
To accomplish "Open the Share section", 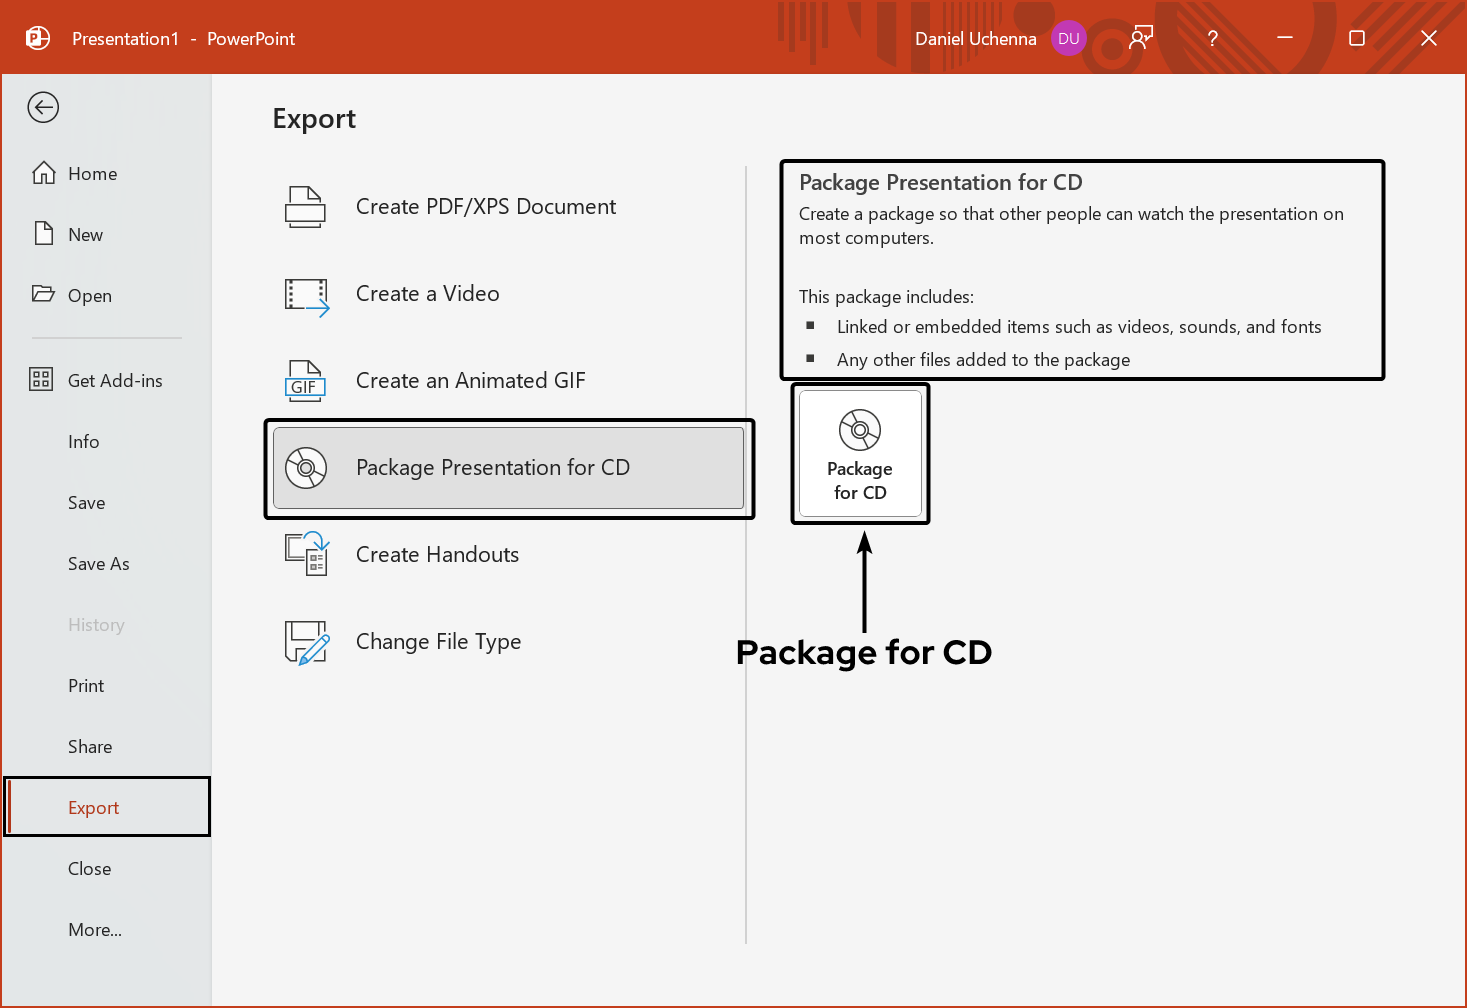I will coord(89,746).
